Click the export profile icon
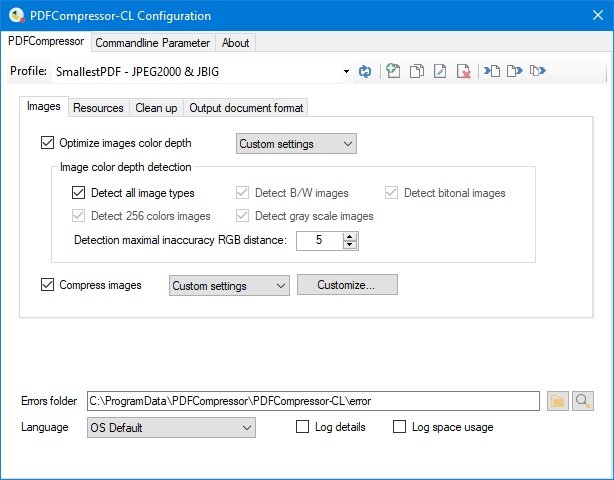This screenshot has height=480, width=614. point(515,71)
